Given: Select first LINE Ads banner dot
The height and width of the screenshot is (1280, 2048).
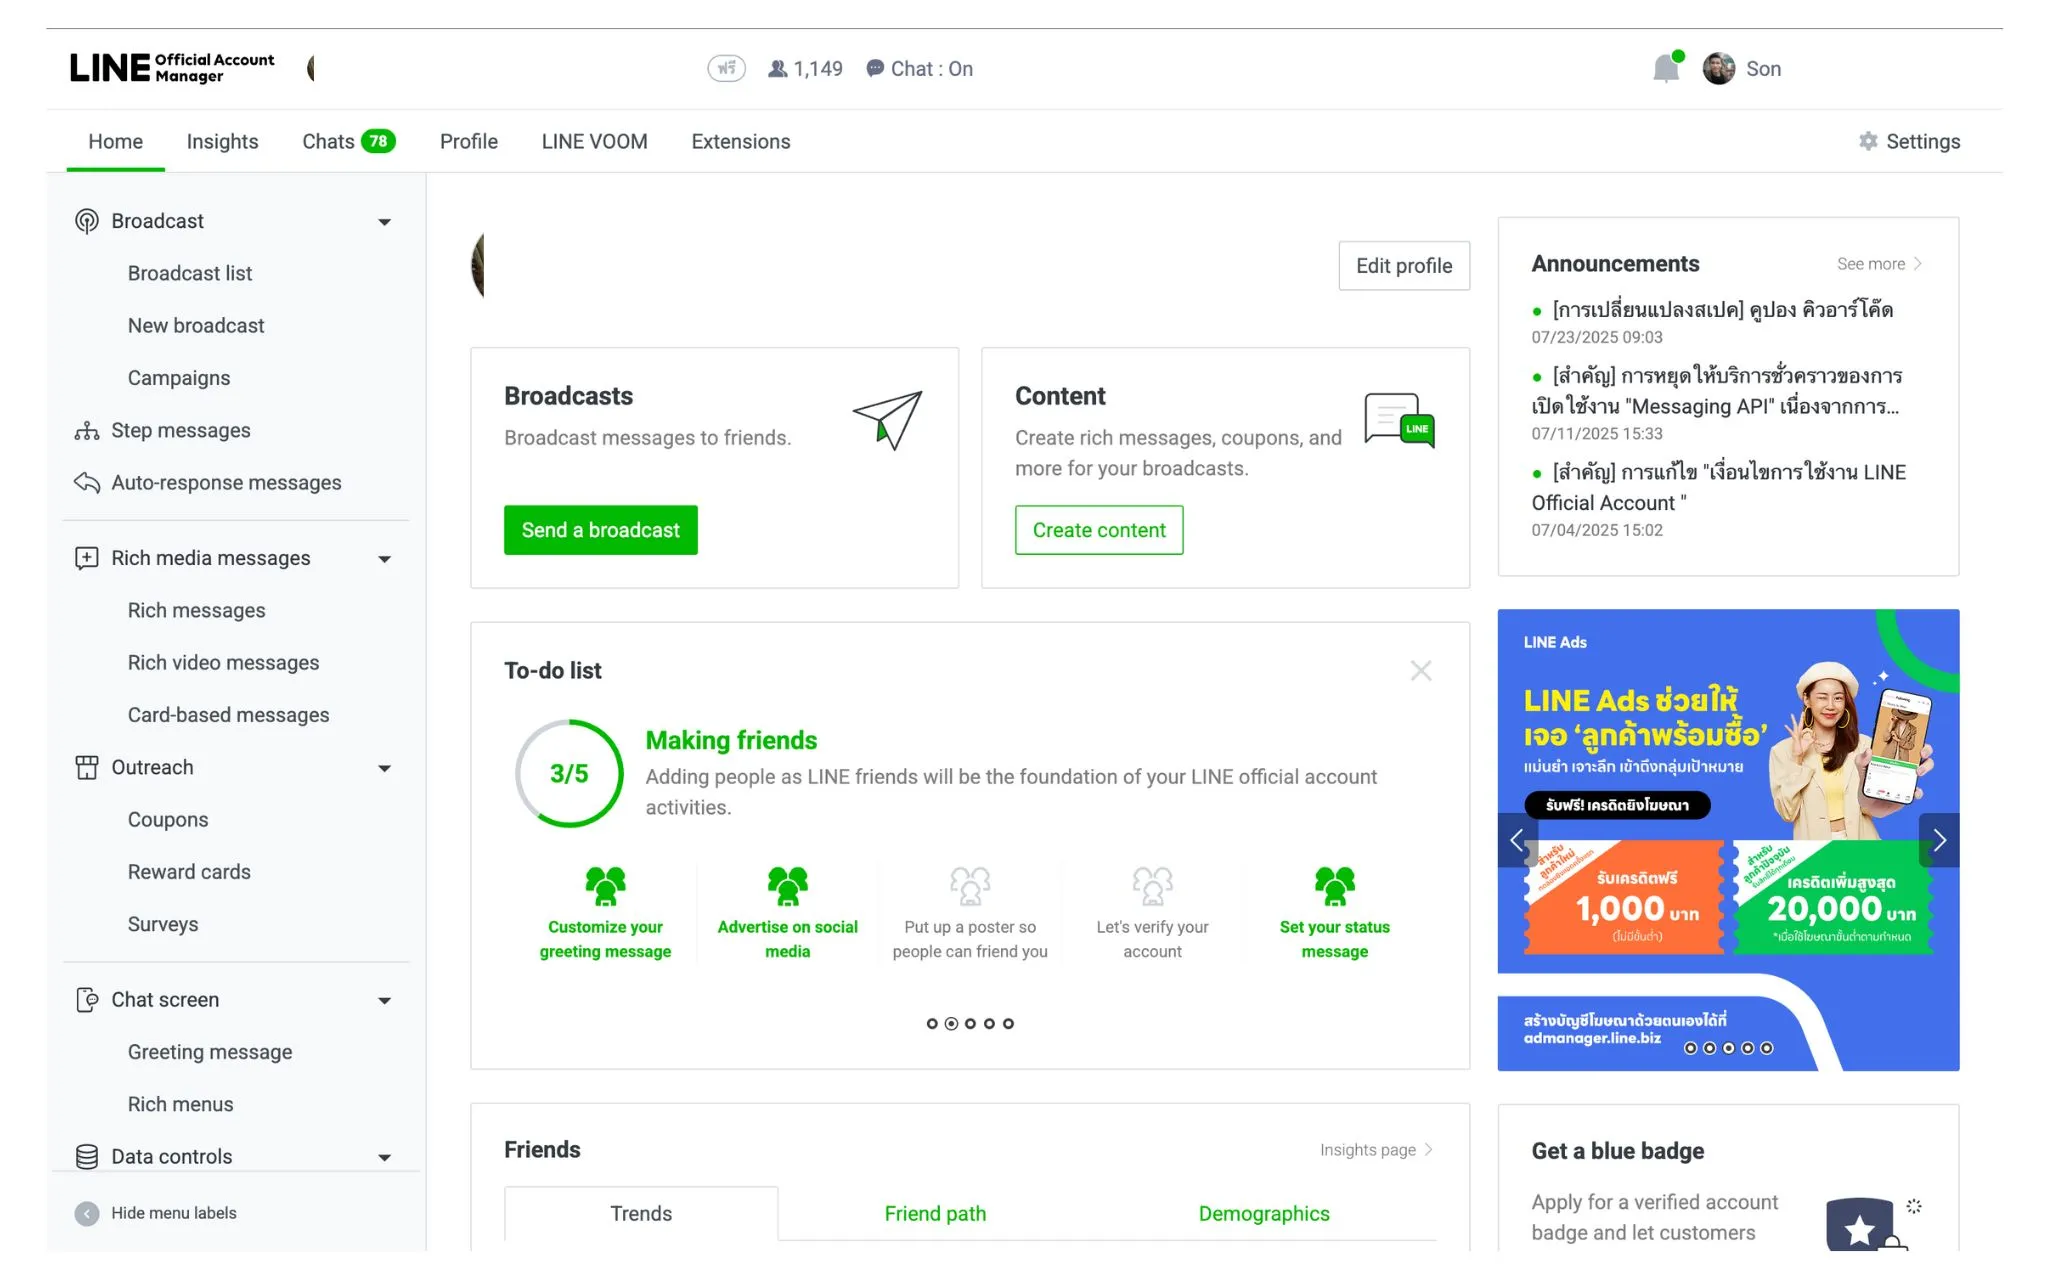Looking at the screenshot, I should point(1690,1048).
